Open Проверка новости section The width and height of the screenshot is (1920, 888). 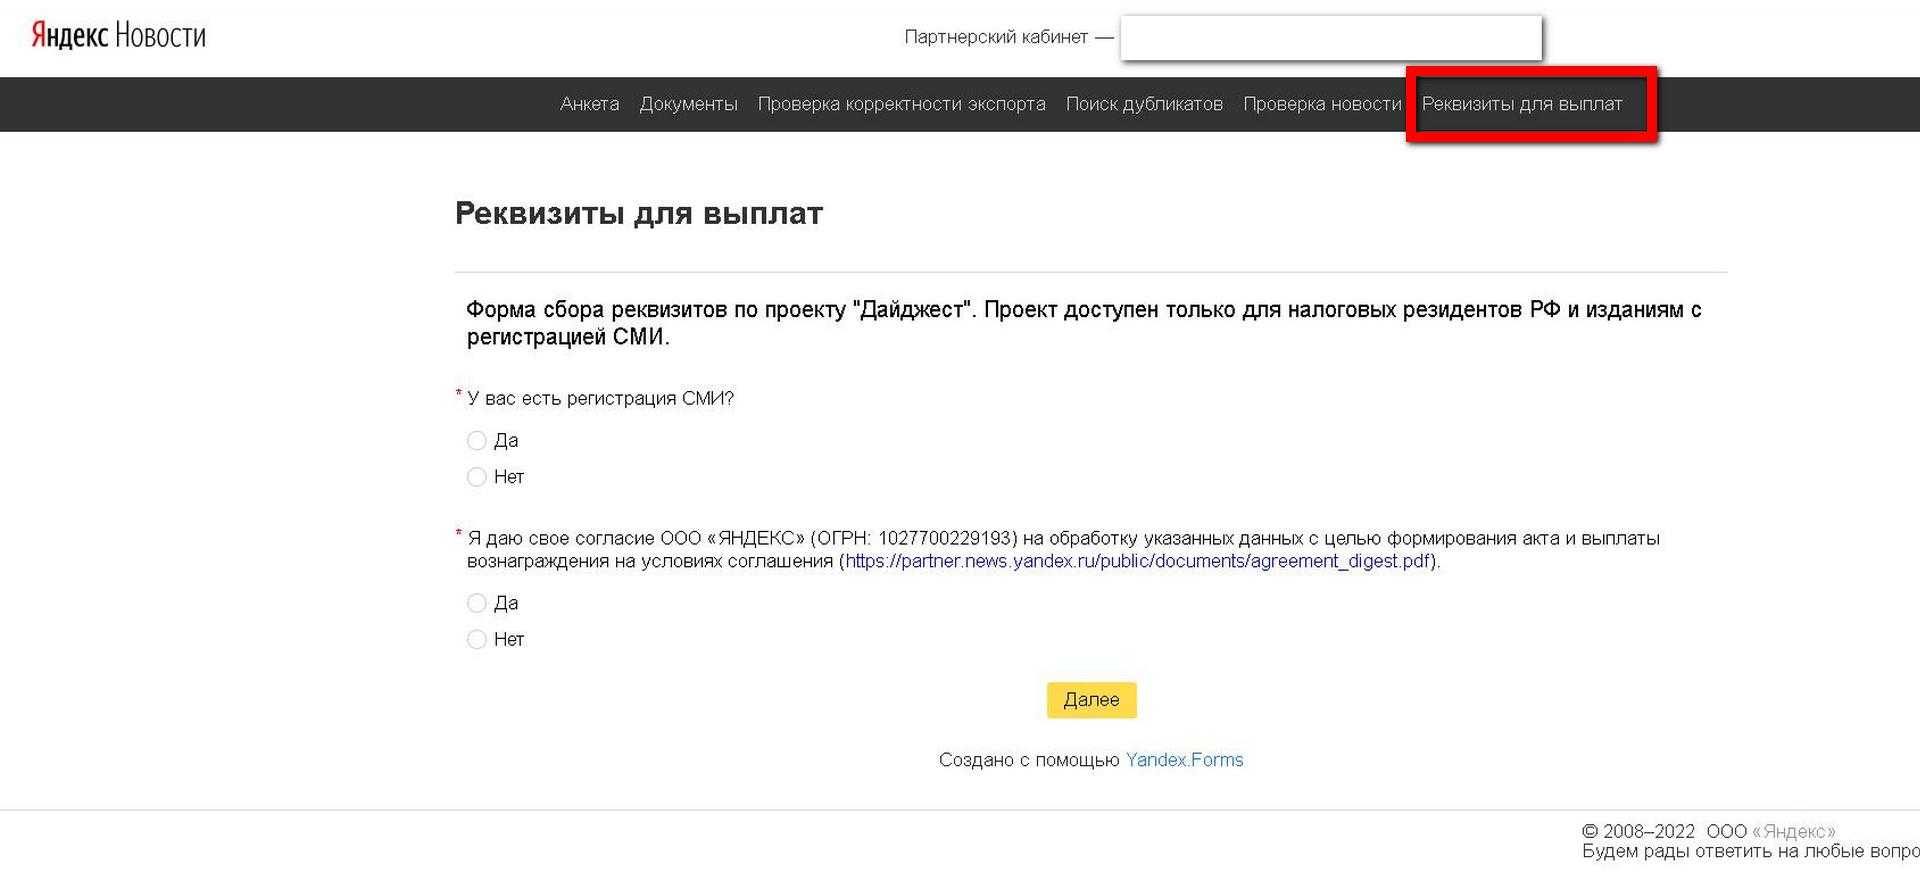[x=1322, y=104]
